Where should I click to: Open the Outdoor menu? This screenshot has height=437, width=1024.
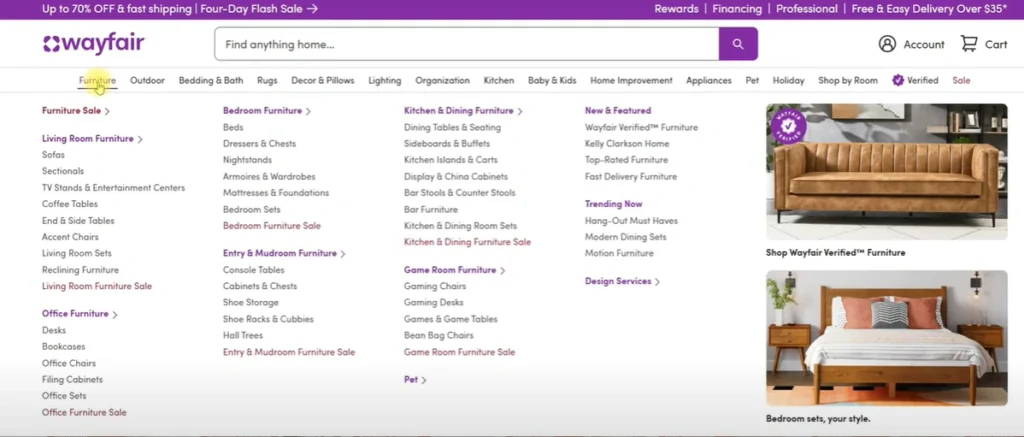click(147, 80)
